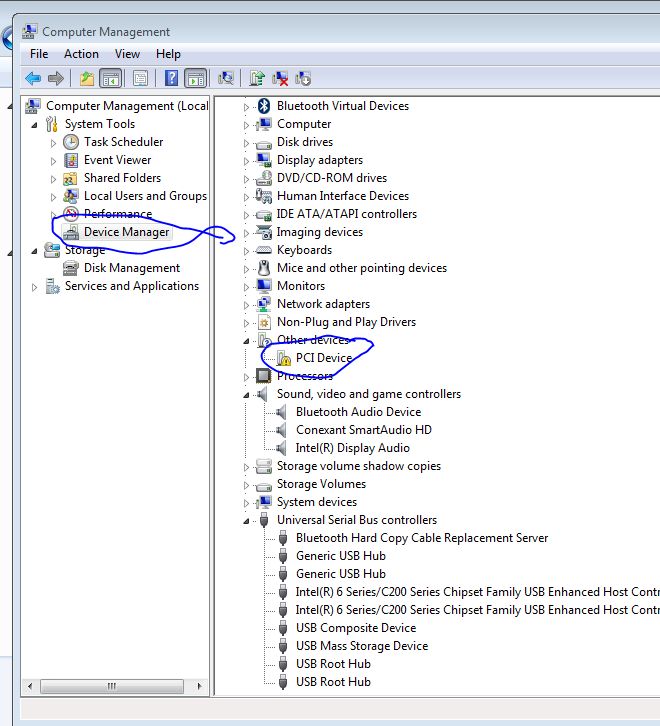Select USB Composite Device entry
The width and height of the screenshot is (660, 726).
(x=356, y=627)
